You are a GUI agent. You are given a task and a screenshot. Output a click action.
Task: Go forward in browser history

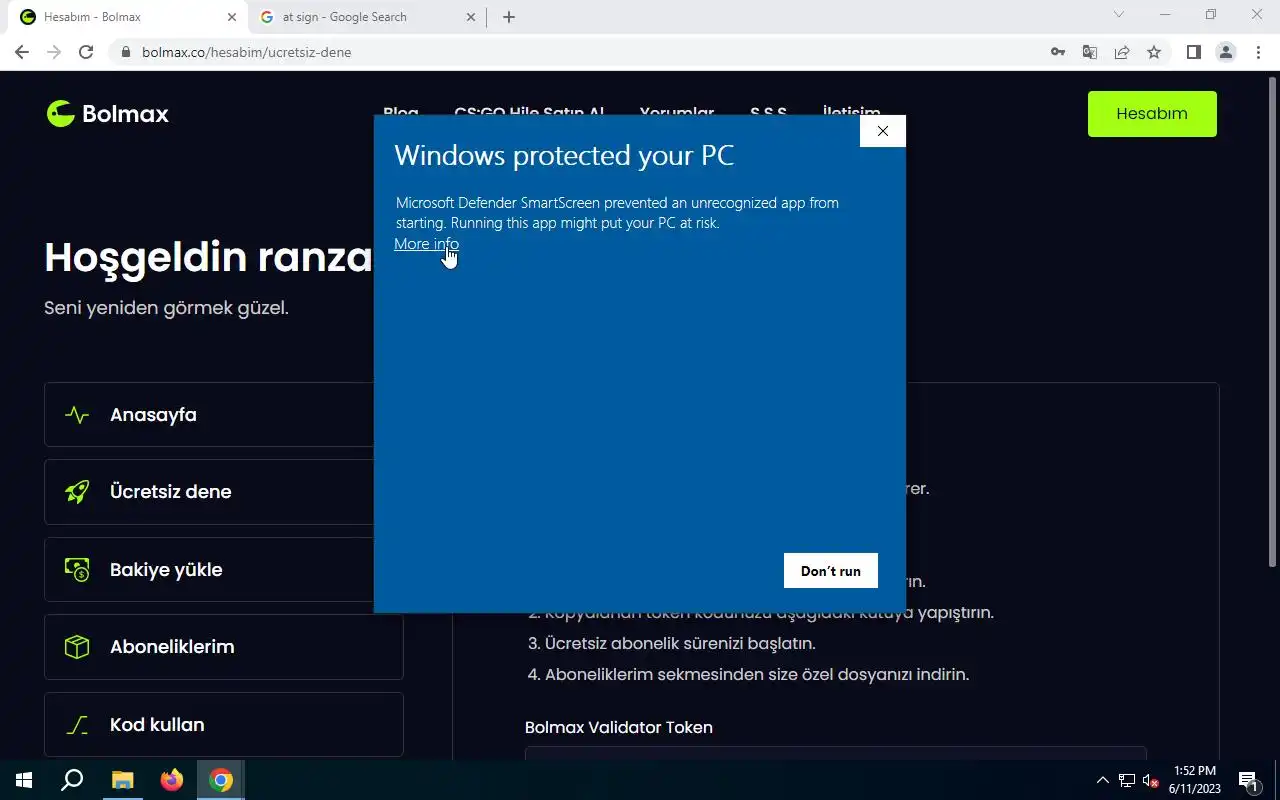point(54,52)
